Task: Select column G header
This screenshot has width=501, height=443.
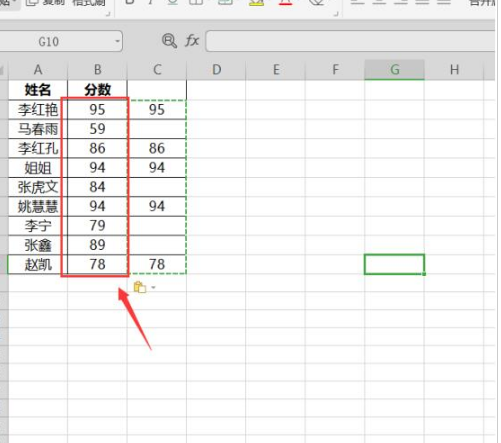Action: (x=394, y=70)
